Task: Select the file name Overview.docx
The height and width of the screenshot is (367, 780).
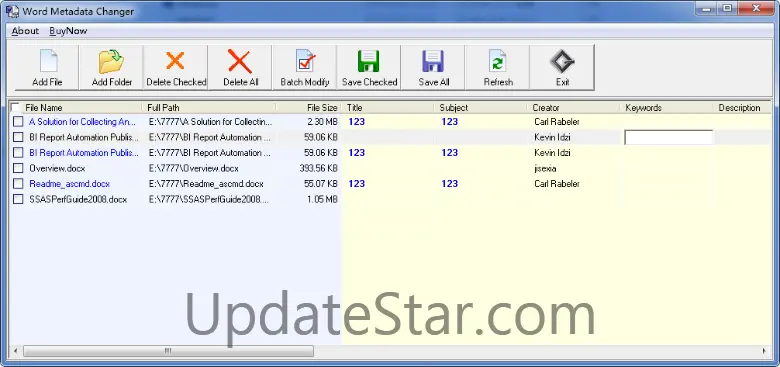Action: tap(57, 168)
